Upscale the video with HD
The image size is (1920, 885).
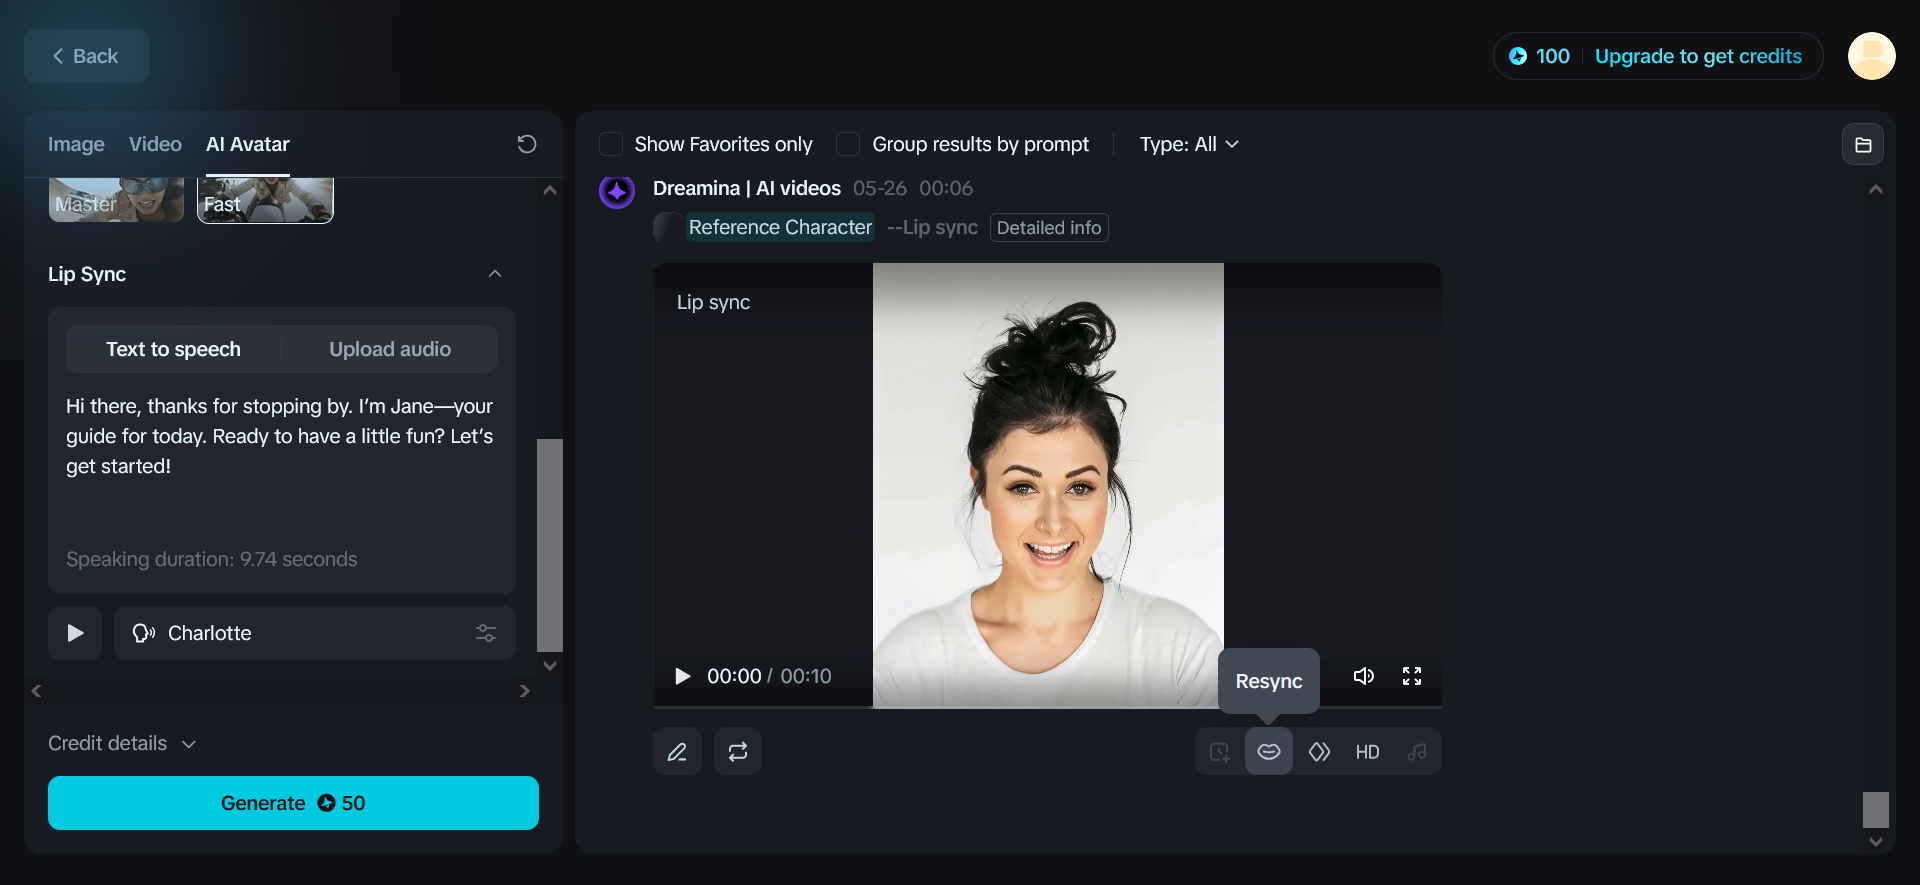tap(1368, 752)
